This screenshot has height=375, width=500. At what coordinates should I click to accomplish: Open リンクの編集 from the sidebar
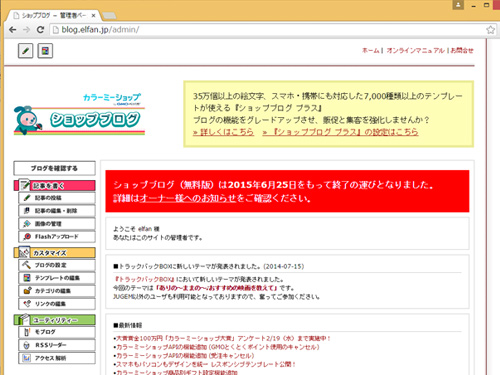coord(57,304)
